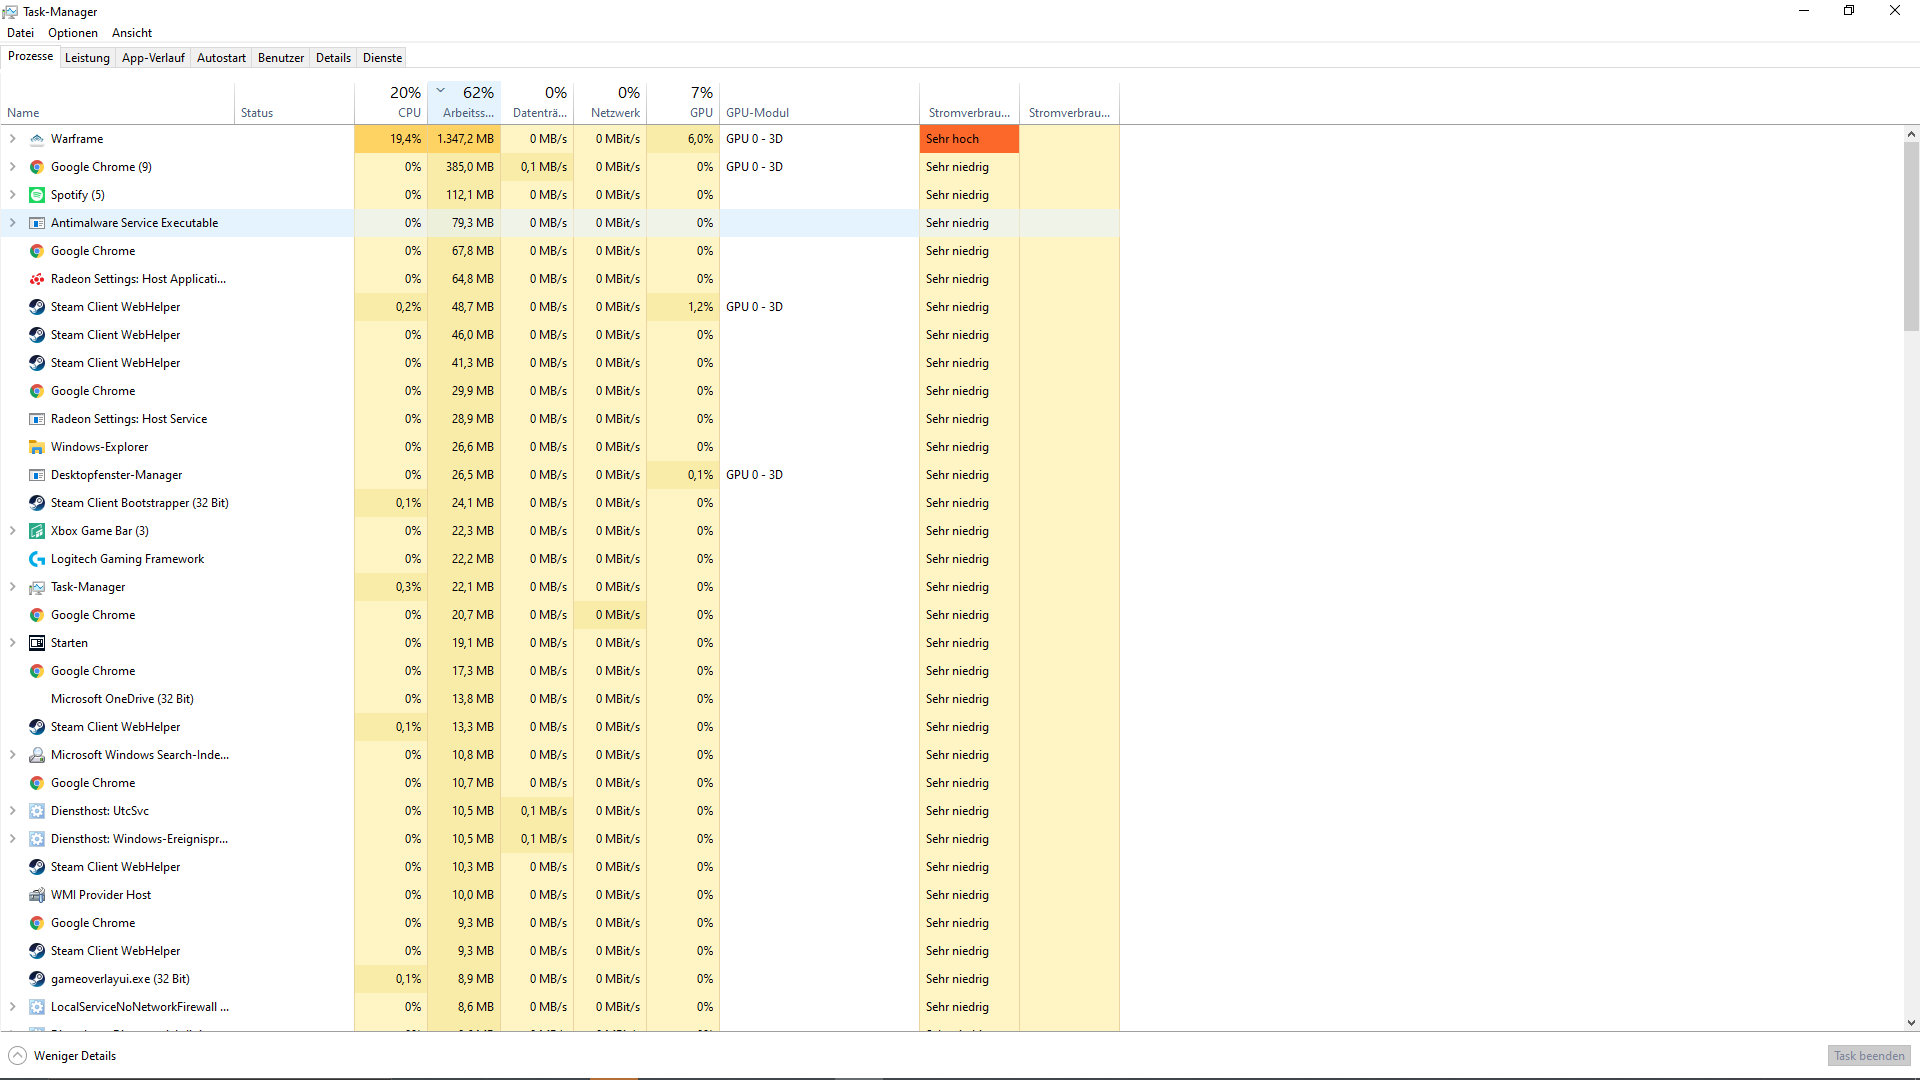The width and height of the screenshot is (1920, 1080).
Task: Sort processes by CPU column header
Action: [391, 102]
